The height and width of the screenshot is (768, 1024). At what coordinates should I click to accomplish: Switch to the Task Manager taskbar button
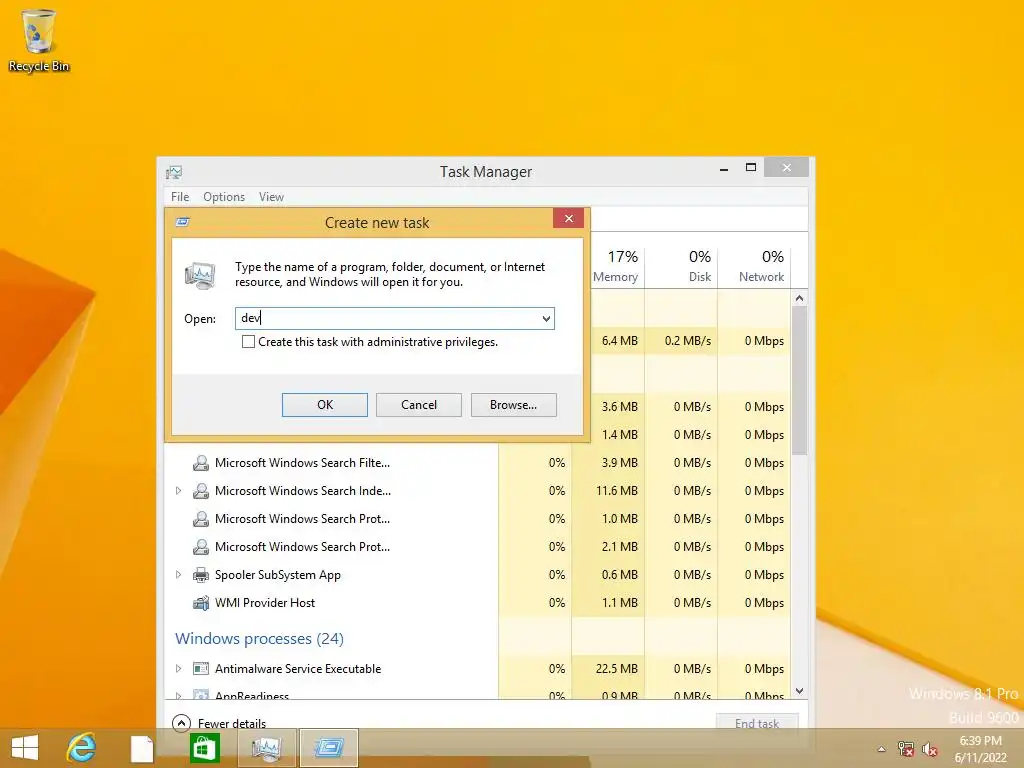[266, 748]
